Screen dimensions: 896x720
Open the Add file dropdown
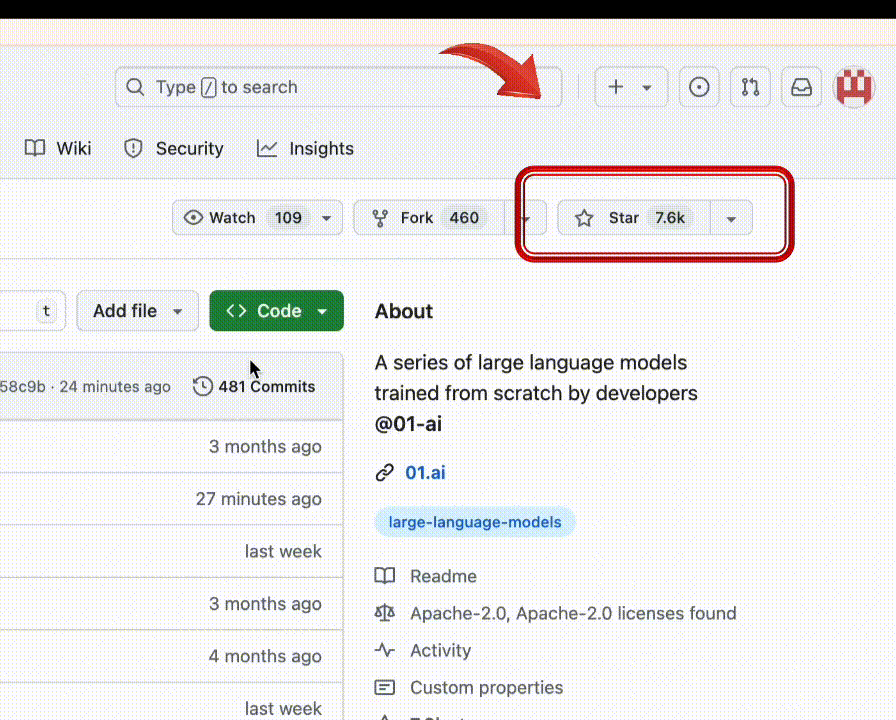[x=138, y=311]
